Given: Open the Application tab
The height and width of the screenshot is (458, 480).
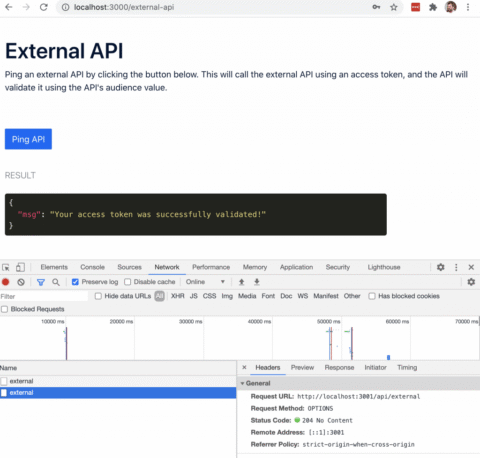Looking at the screenshot, I should 296,267.
